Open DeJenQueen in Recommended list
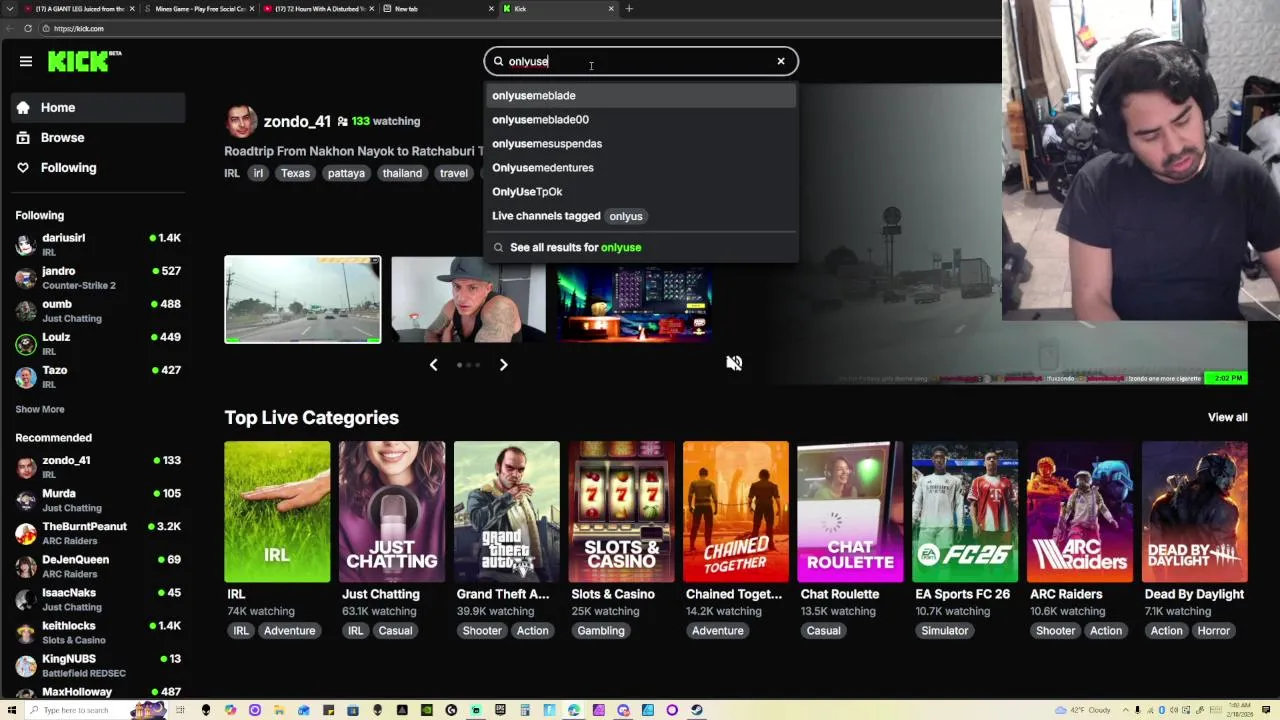 (x=98, y=566)
